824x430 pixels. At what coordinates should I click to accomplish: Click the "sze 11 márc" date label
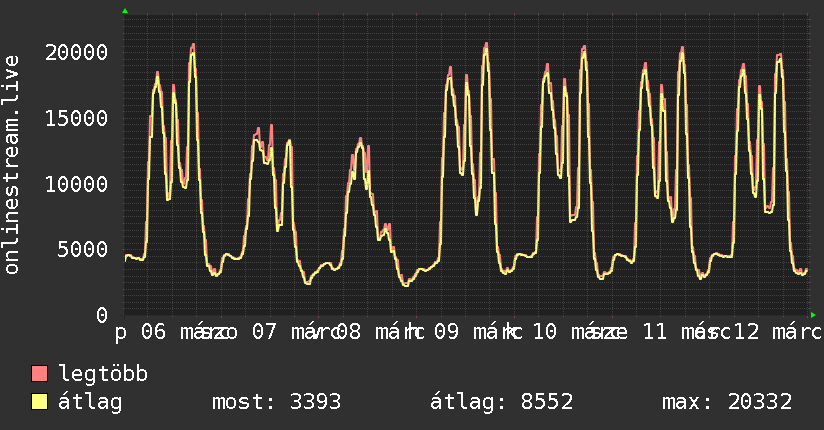click(650, 331)
